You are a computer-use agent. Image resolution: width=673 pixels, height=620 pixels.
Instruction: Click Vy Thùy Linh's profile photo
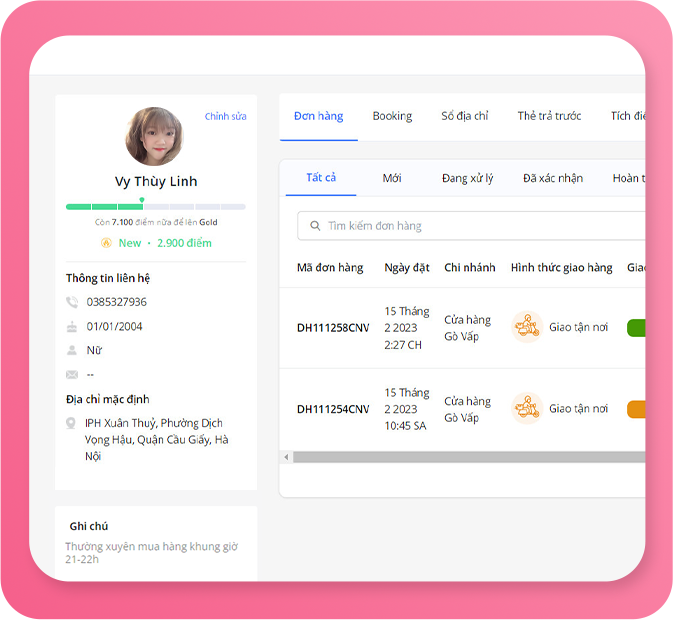155,136
